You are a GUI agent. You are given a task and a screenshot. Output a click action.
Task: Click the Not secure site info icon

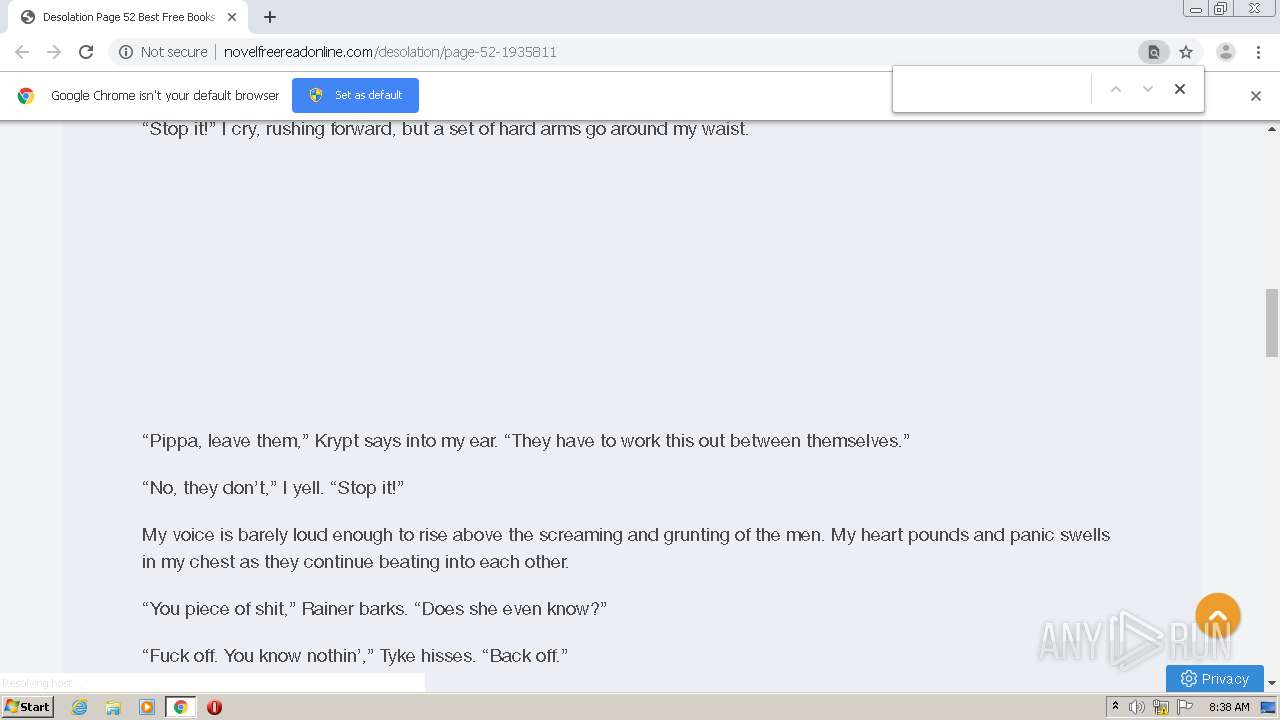126,52
